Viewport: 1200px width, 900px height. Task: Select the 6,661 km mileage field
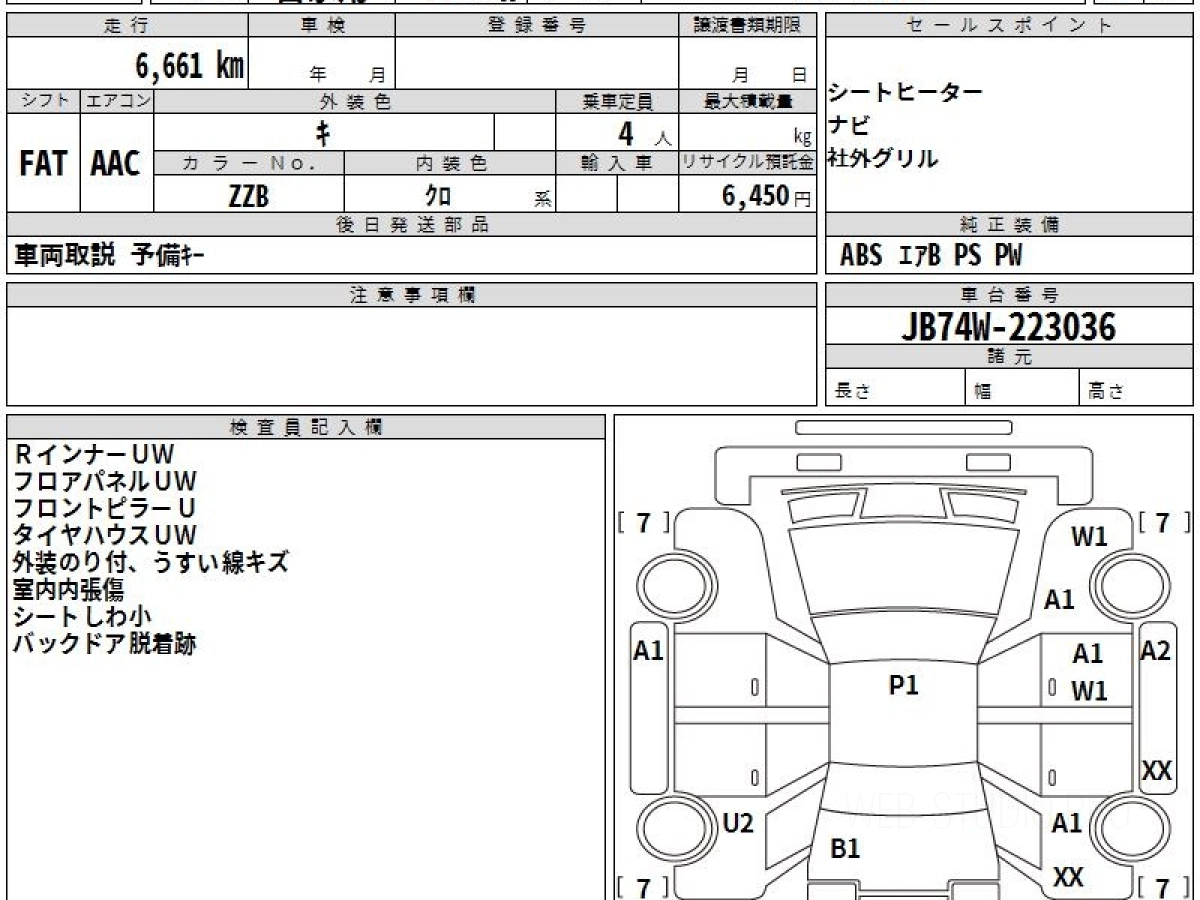point(126,65)
